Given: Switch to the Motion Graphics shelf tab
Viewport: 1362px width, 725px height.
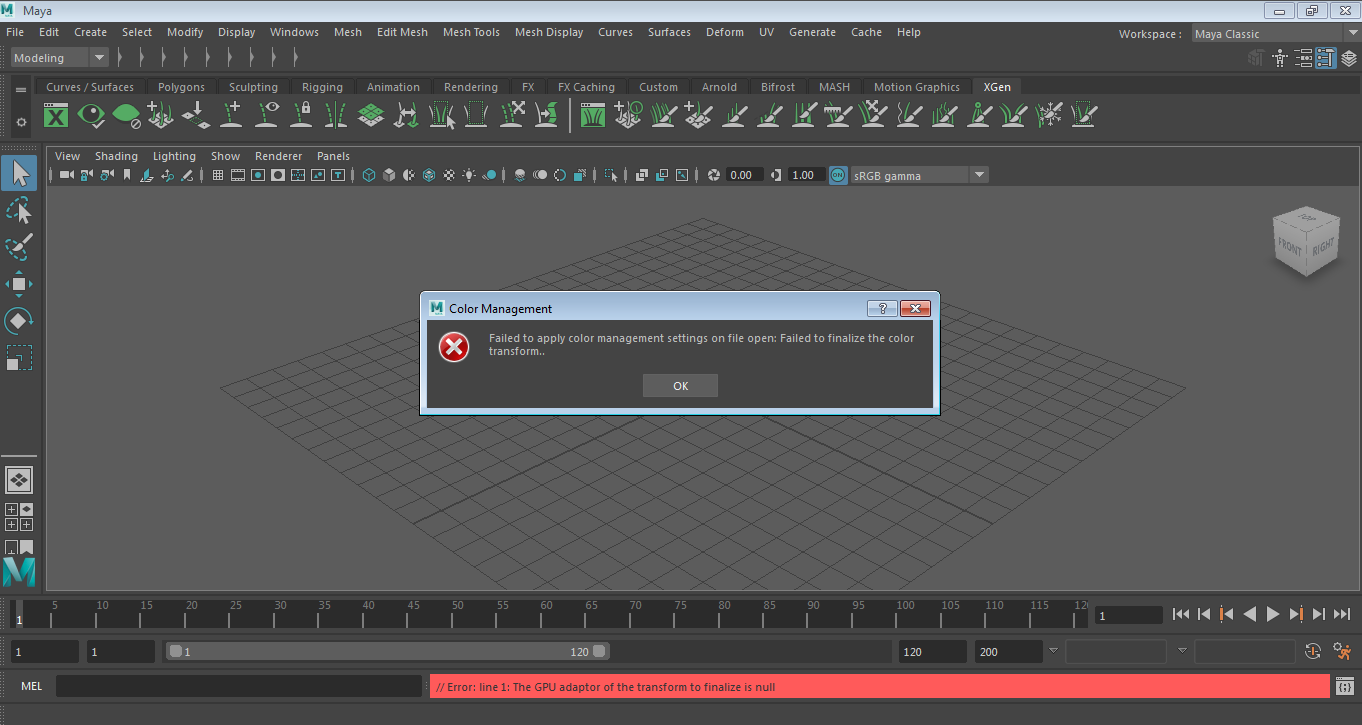Looking at the screenshot, I should (916, 87).
